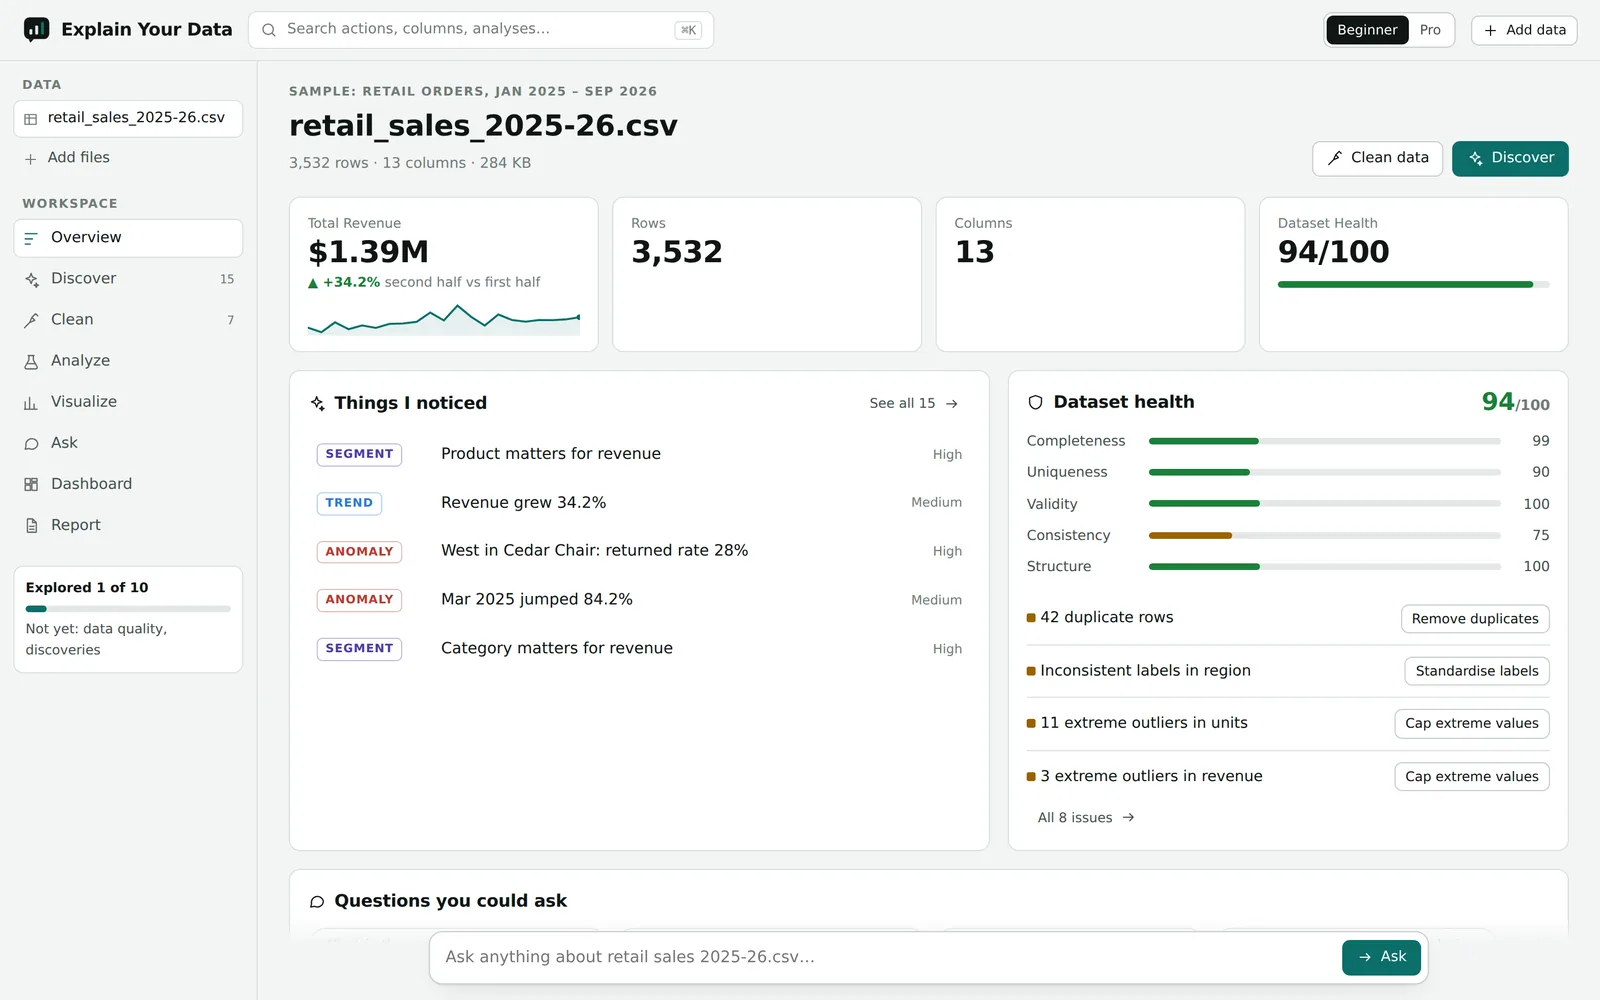The height and width of the screenshot is (1000, 1600).
Task: Open 'West in Cedar Chair: returned rate 28%' insight
Action: 639,551
